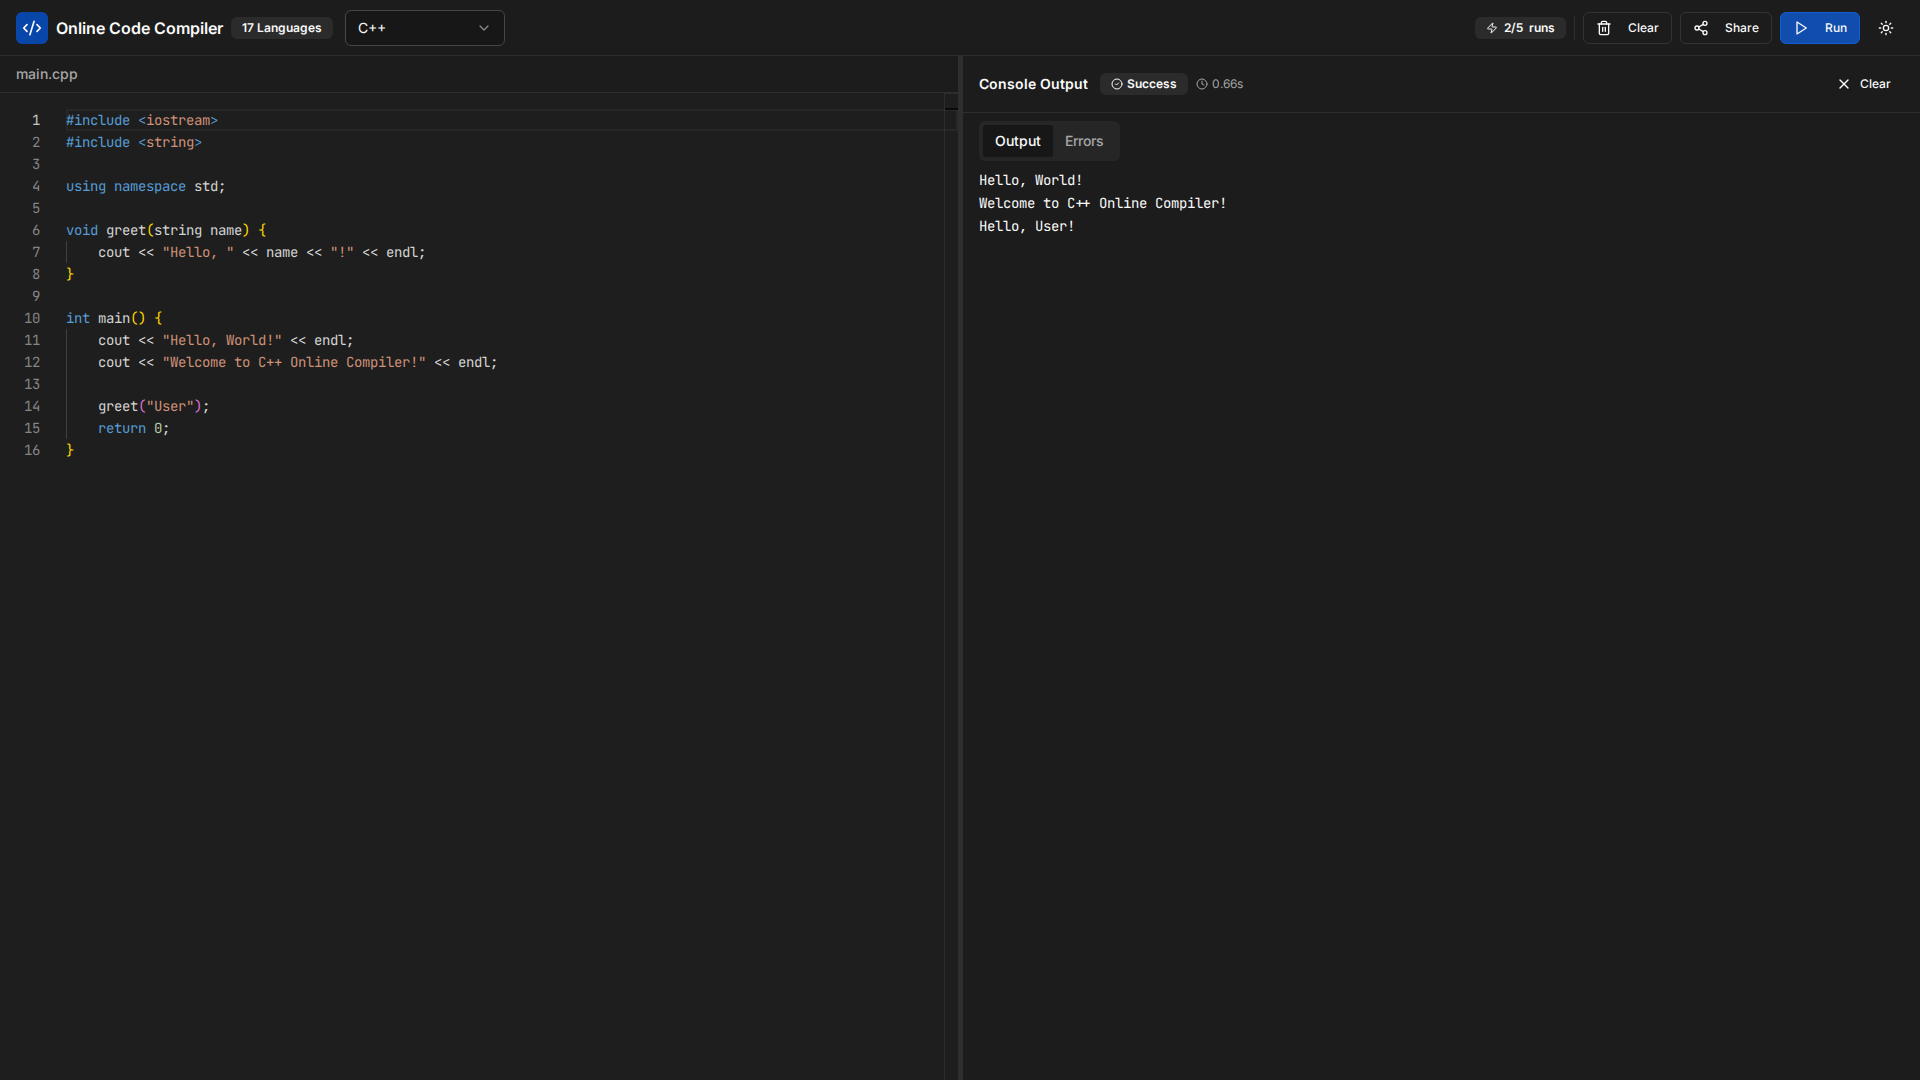The image size is (1920, 1080).
Task: Place cursor on line 15 return statement
Action: (133, 428)
